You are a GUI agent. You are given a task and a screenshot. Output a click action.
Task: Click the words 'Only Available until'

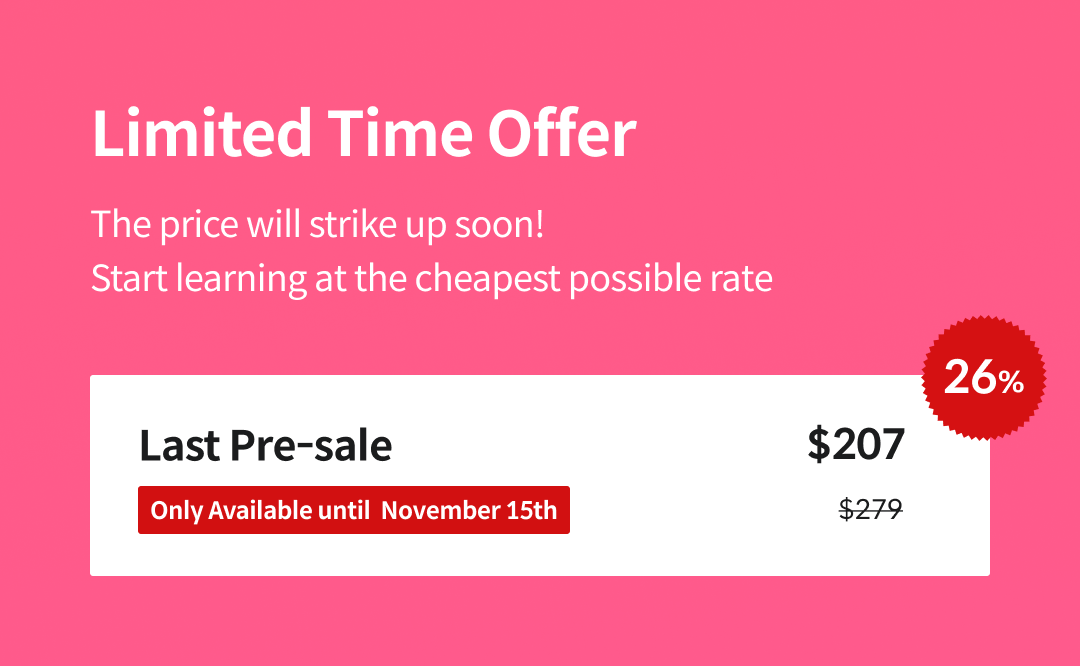(x=260, y=510)
